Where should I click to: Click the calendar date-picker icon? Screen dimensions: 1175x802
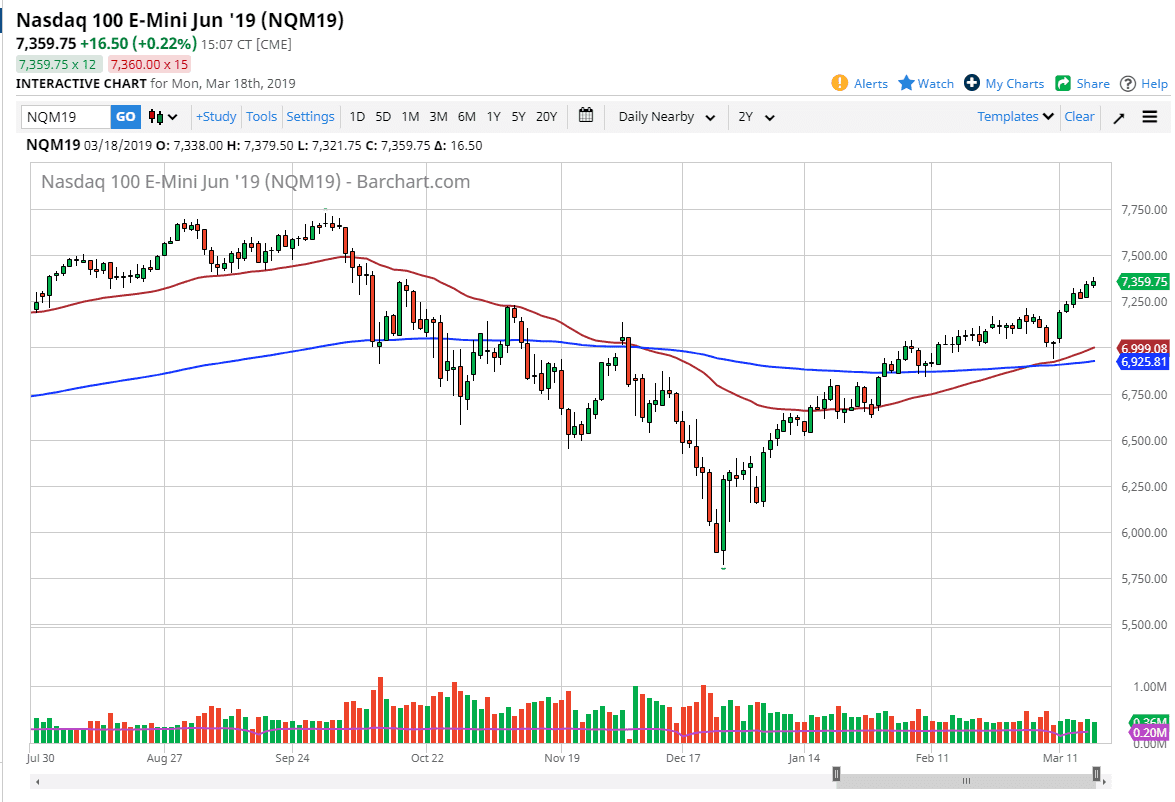(585, 116)
